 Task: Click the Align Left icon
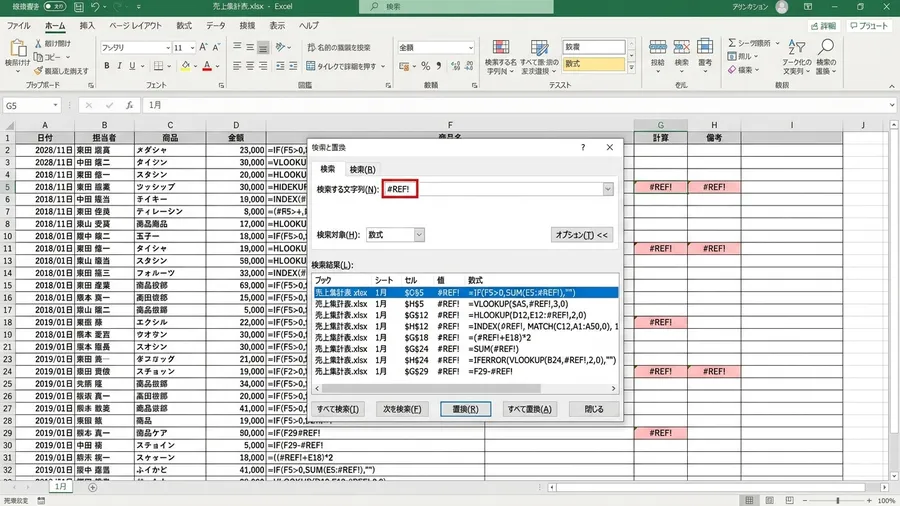coord(237,67)
